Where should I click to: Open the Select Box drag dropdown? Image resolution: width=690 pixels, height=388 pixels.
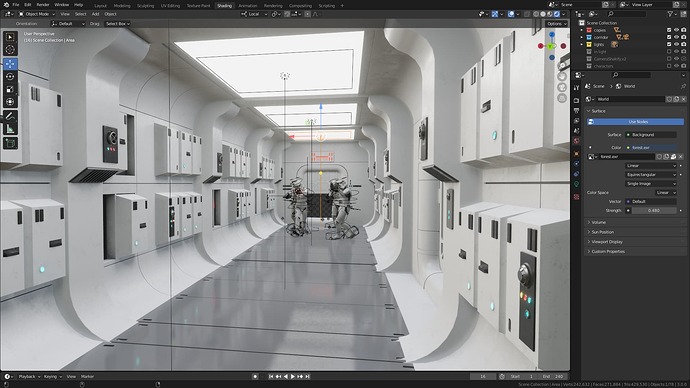pos(117,24)
